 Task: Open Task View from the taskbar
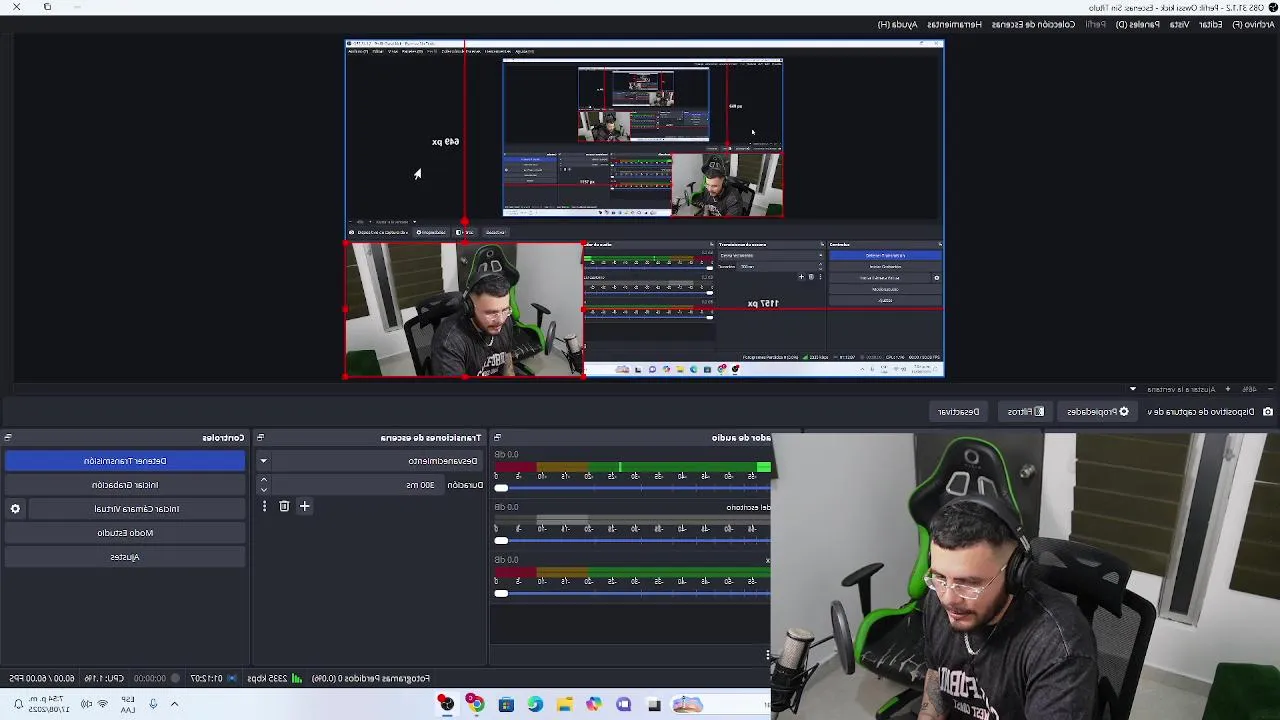point(654,704)
